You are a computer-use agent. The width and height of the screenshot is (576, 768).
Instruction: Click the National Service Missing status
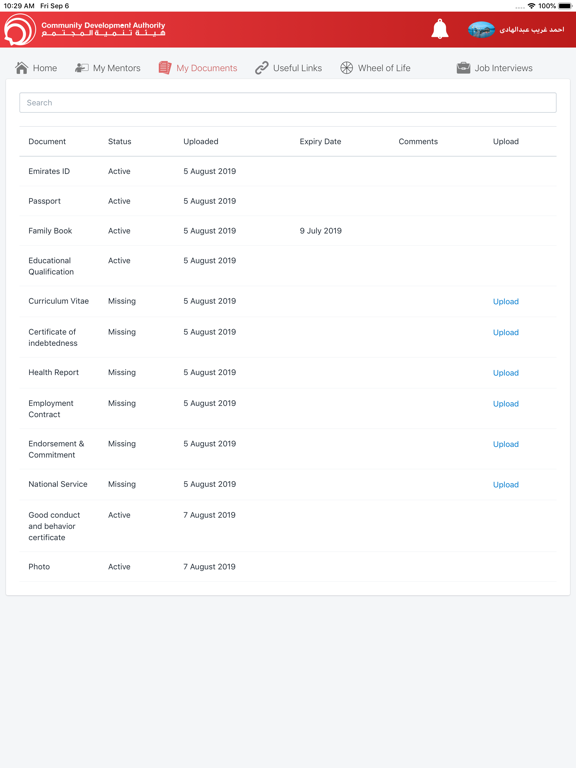pyautogui.click(x=122, y=484)
